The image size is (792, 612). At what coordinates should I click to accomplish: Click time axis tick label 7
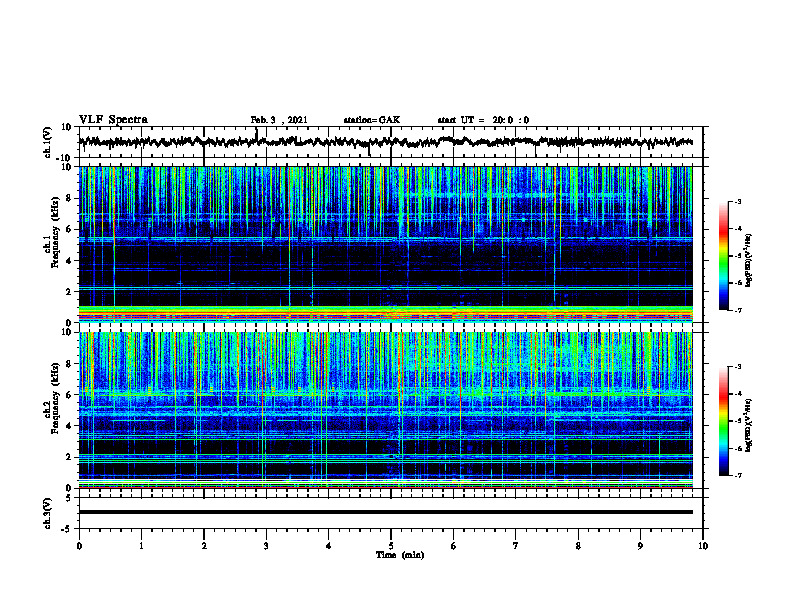pos(516,546)
